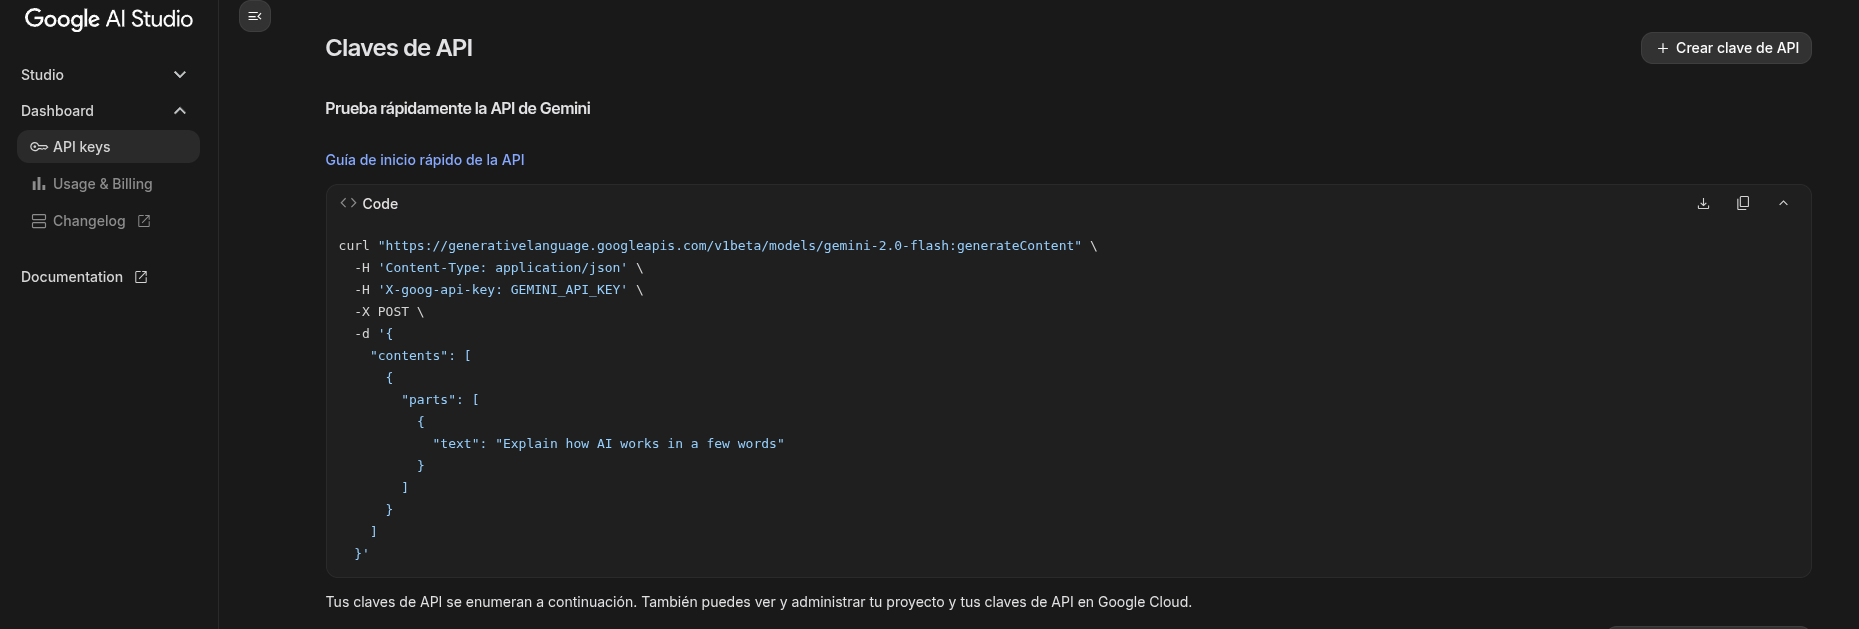This screenshot has width=1859, height=629.
Task: Expand the Studio section chevron
Action: (180, 75)
